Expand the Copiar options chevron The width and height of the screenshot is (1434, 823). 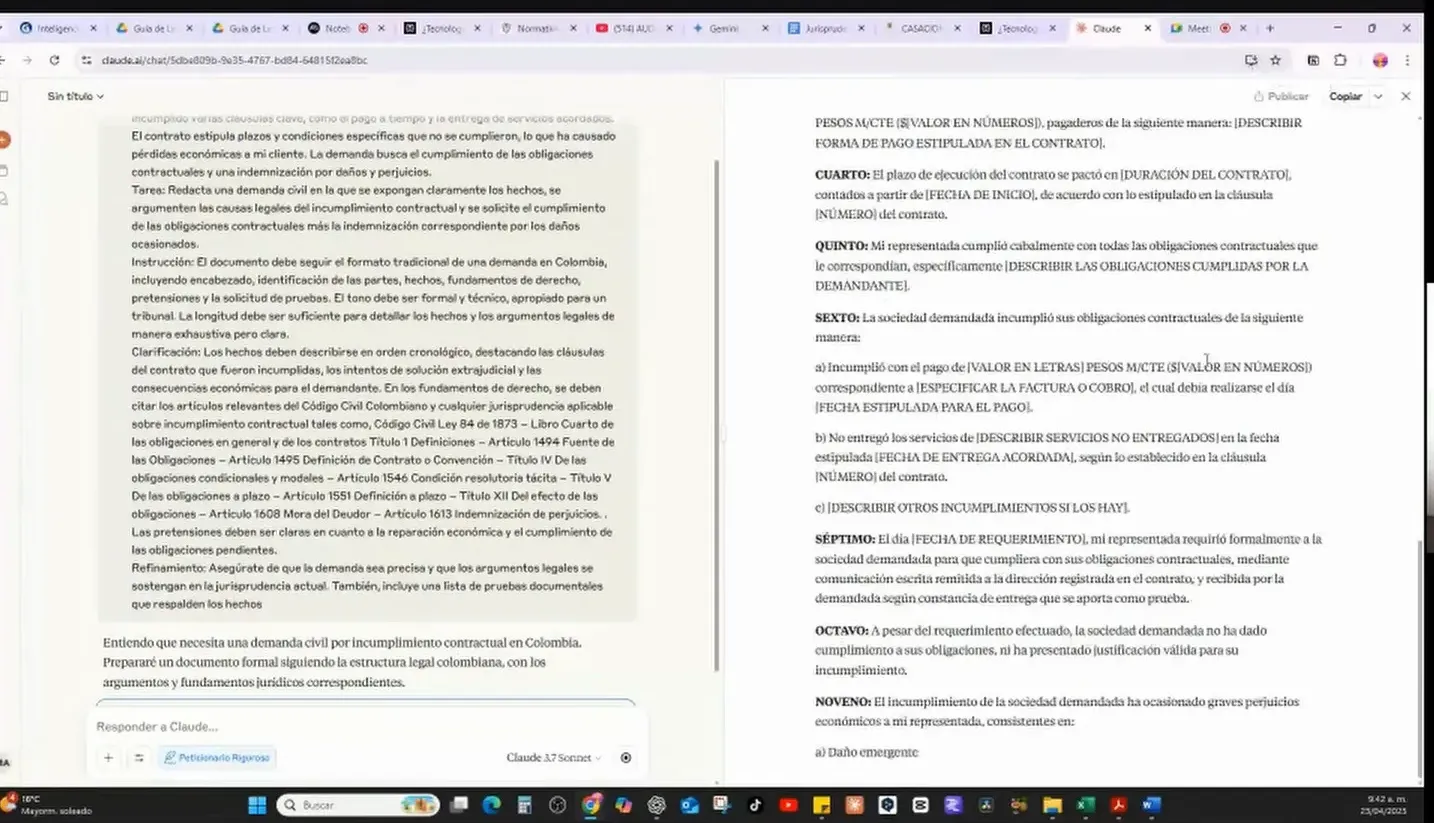[1378, 96]
